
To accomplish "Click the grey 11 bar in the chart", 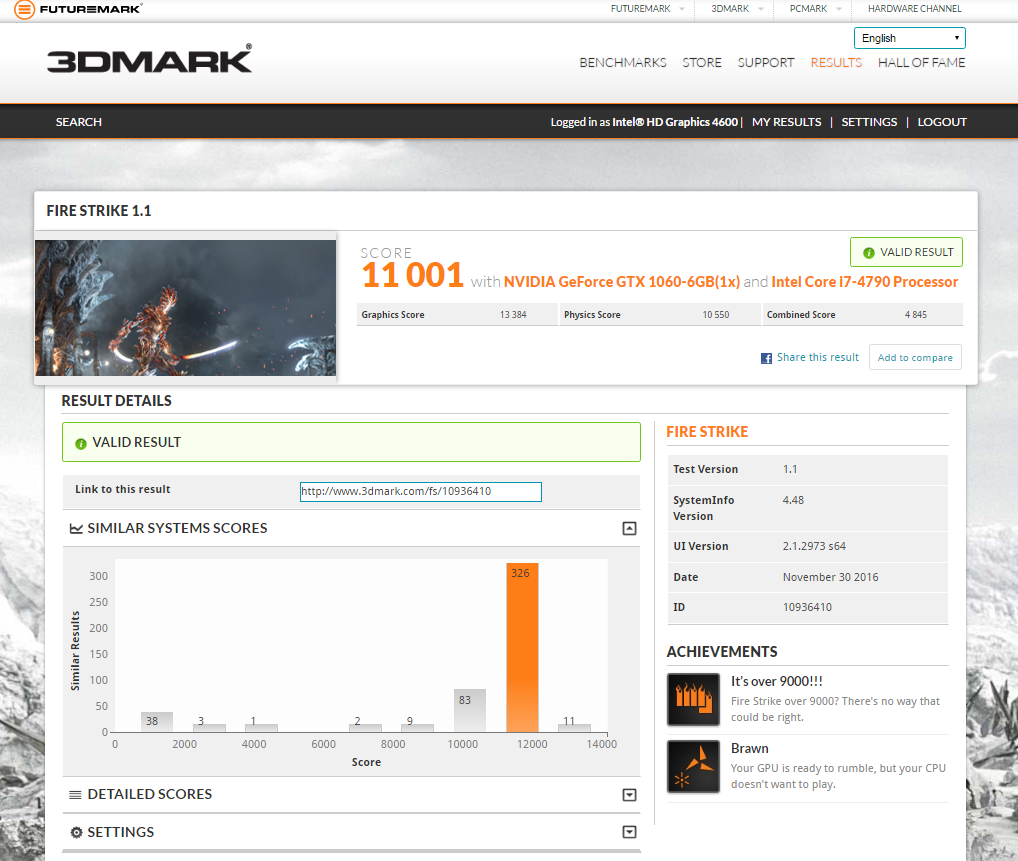I will pos(574,727).
